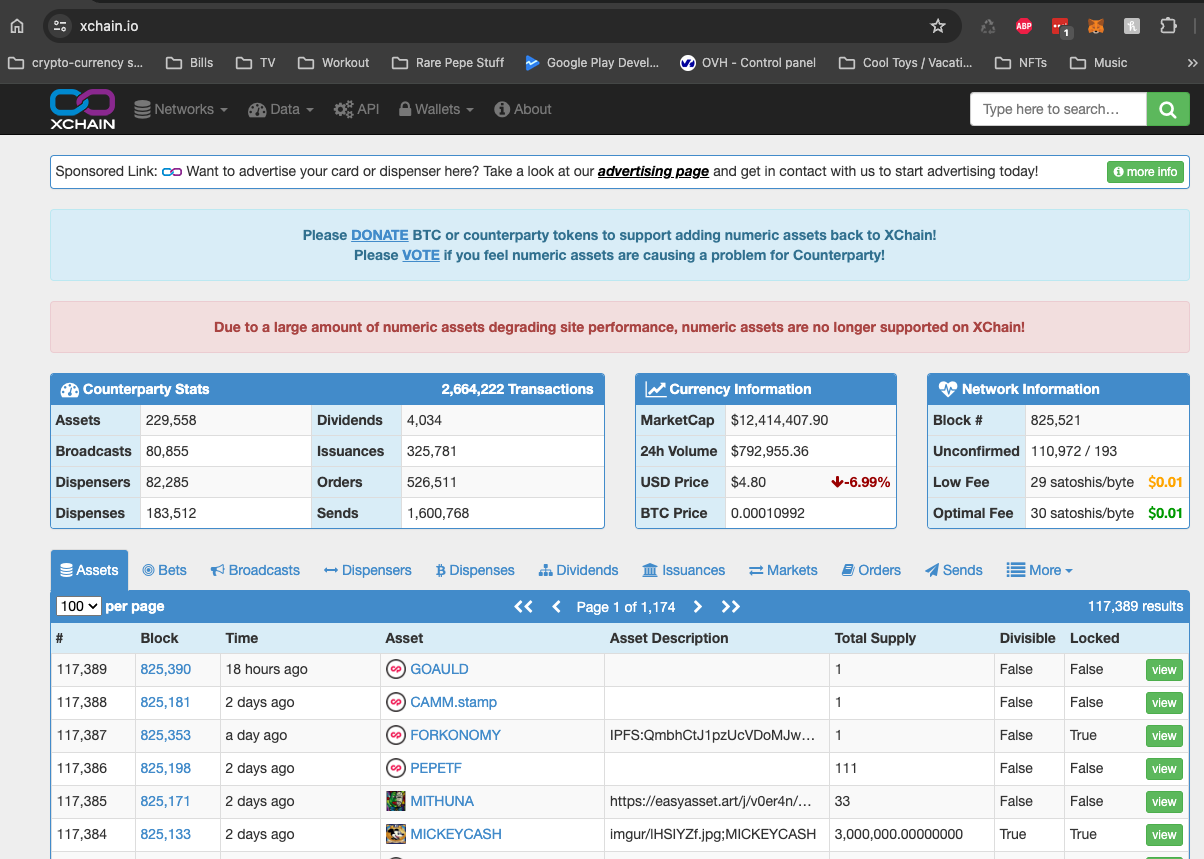The width and height of the screenshot is (1204, 859).
Task: View the MICKEYCASH asset row
Action: (x=1164, y=835)
